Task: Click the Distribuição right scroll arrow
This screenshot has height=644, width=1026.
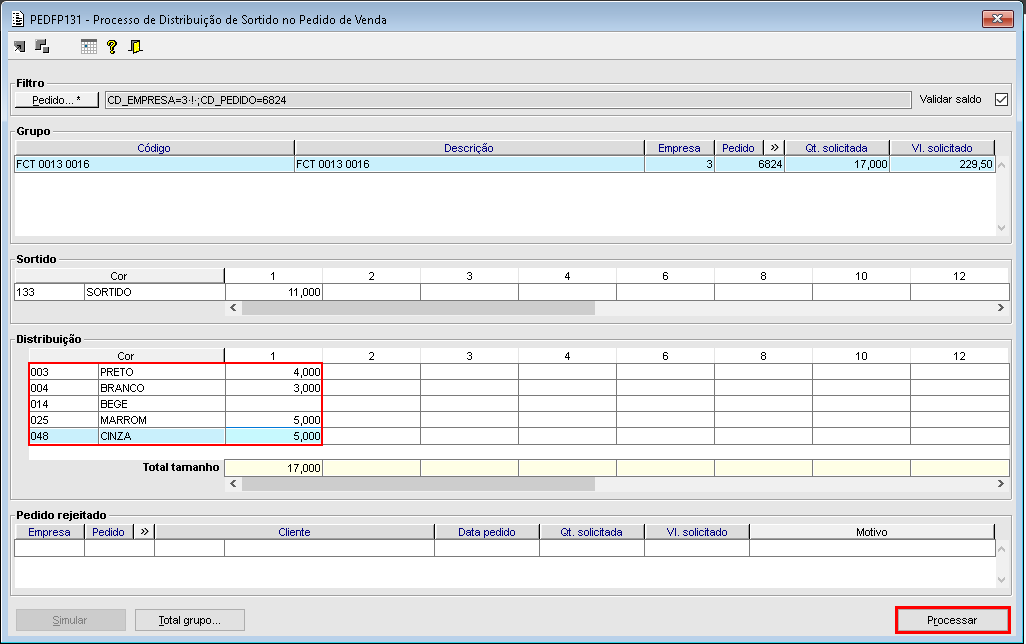Action: [1000, 484]
